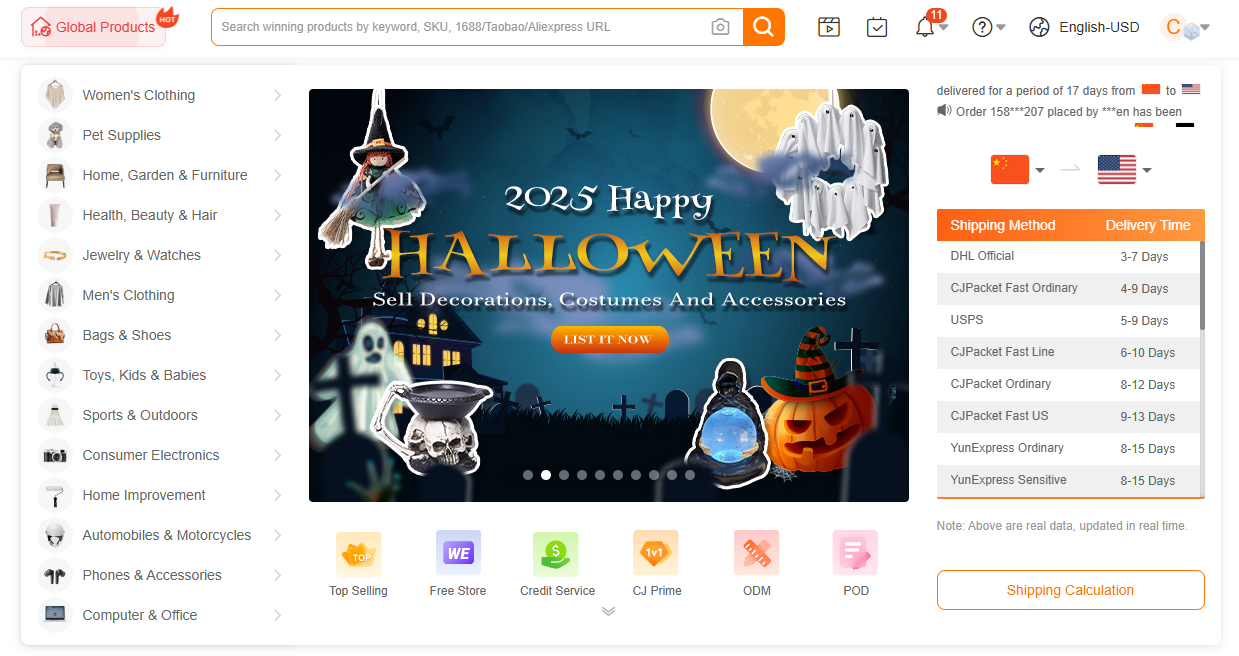Open the Women's Clothing category
1239x656 pixels.
[x=139, y=95]
